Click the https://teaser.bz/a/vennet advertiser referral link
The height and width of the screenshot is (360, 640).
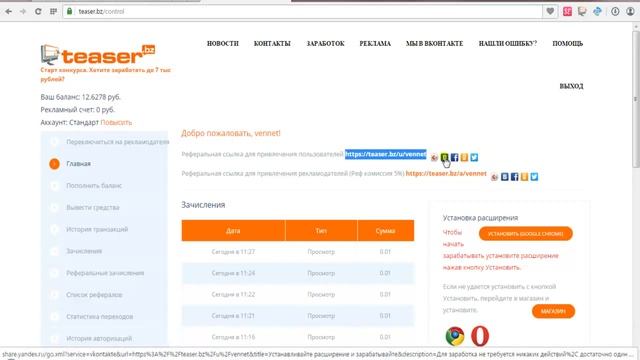pyautogui.click(x=446, y=173)
